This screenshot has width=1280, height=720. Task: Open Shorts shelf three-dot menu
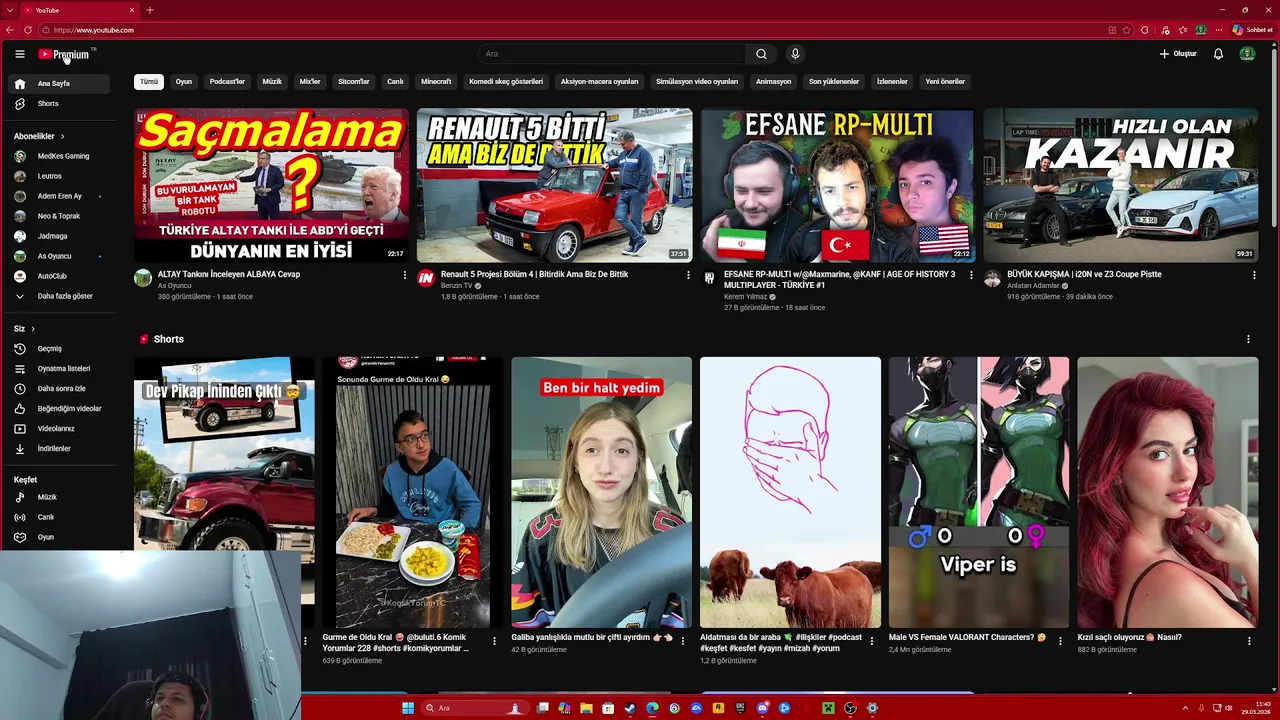(1248, 339)
